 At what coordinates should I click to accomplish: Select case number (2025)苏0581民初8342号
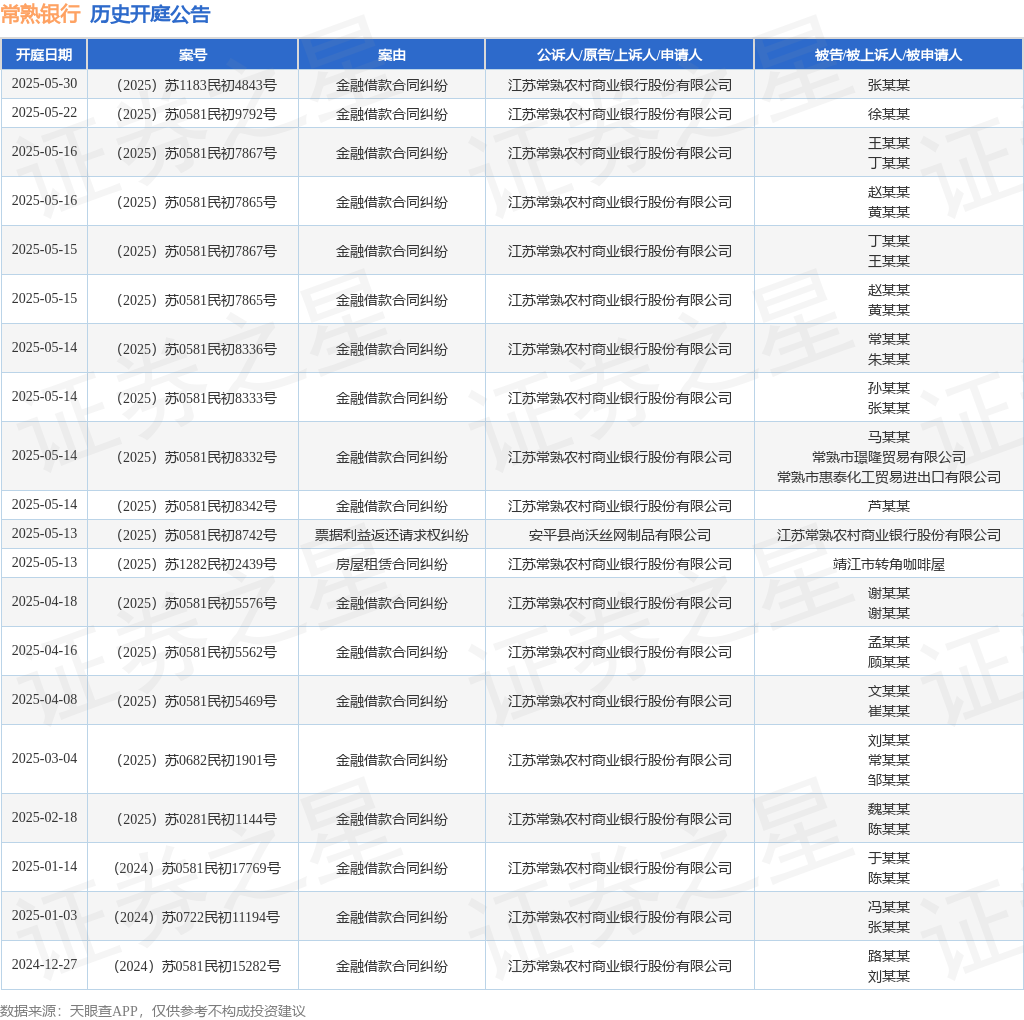click(195, 506)
